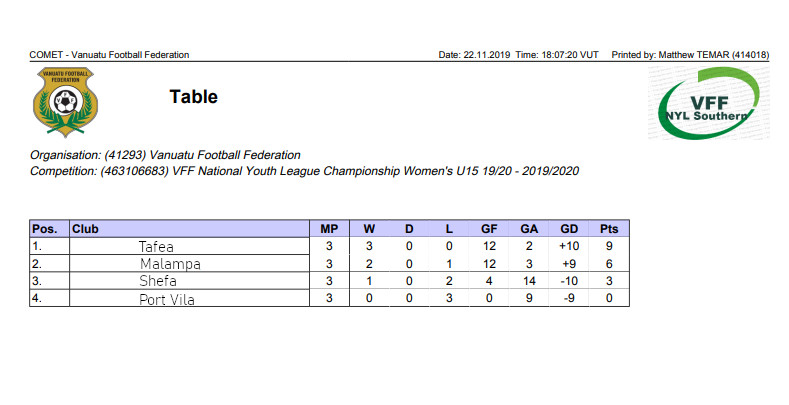Image resolution: width=789 pixels, height=405 pixels.
Task: Click the GA column header
Action: 529,229
